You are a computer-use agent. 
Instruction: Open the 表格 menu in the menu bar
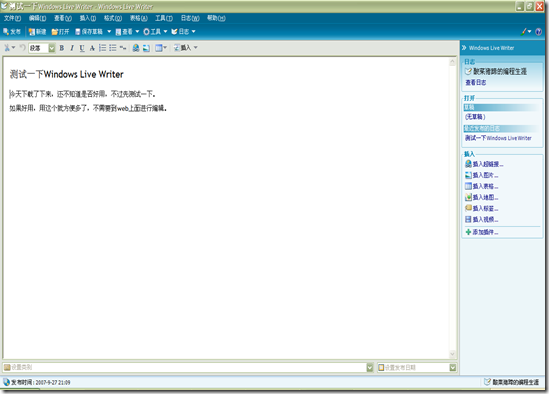point(139,18)
